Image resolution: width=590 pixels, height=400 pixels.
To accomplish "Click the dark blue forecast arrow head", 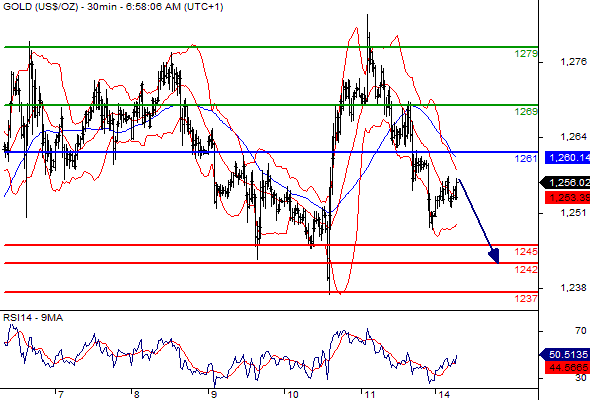I will 494,256.
